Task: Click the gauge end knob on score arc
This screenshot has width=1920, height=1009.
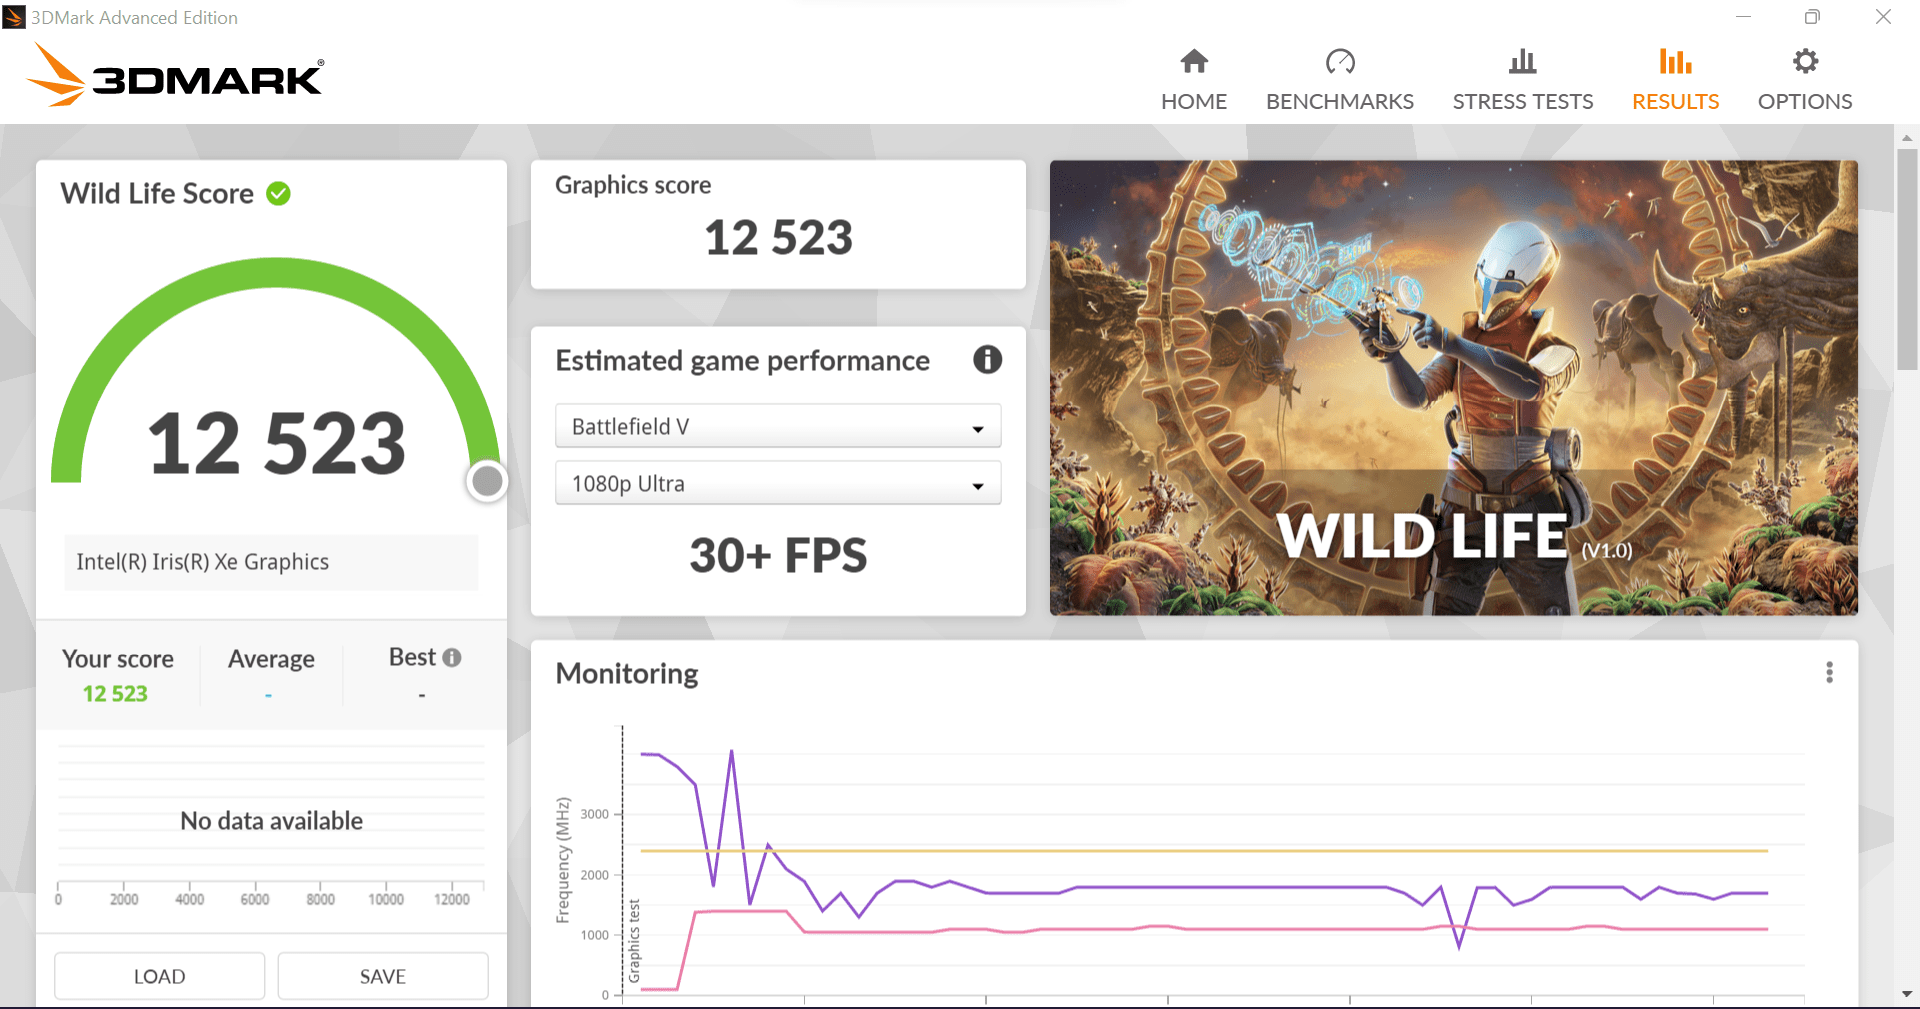Action: [487, 481]
